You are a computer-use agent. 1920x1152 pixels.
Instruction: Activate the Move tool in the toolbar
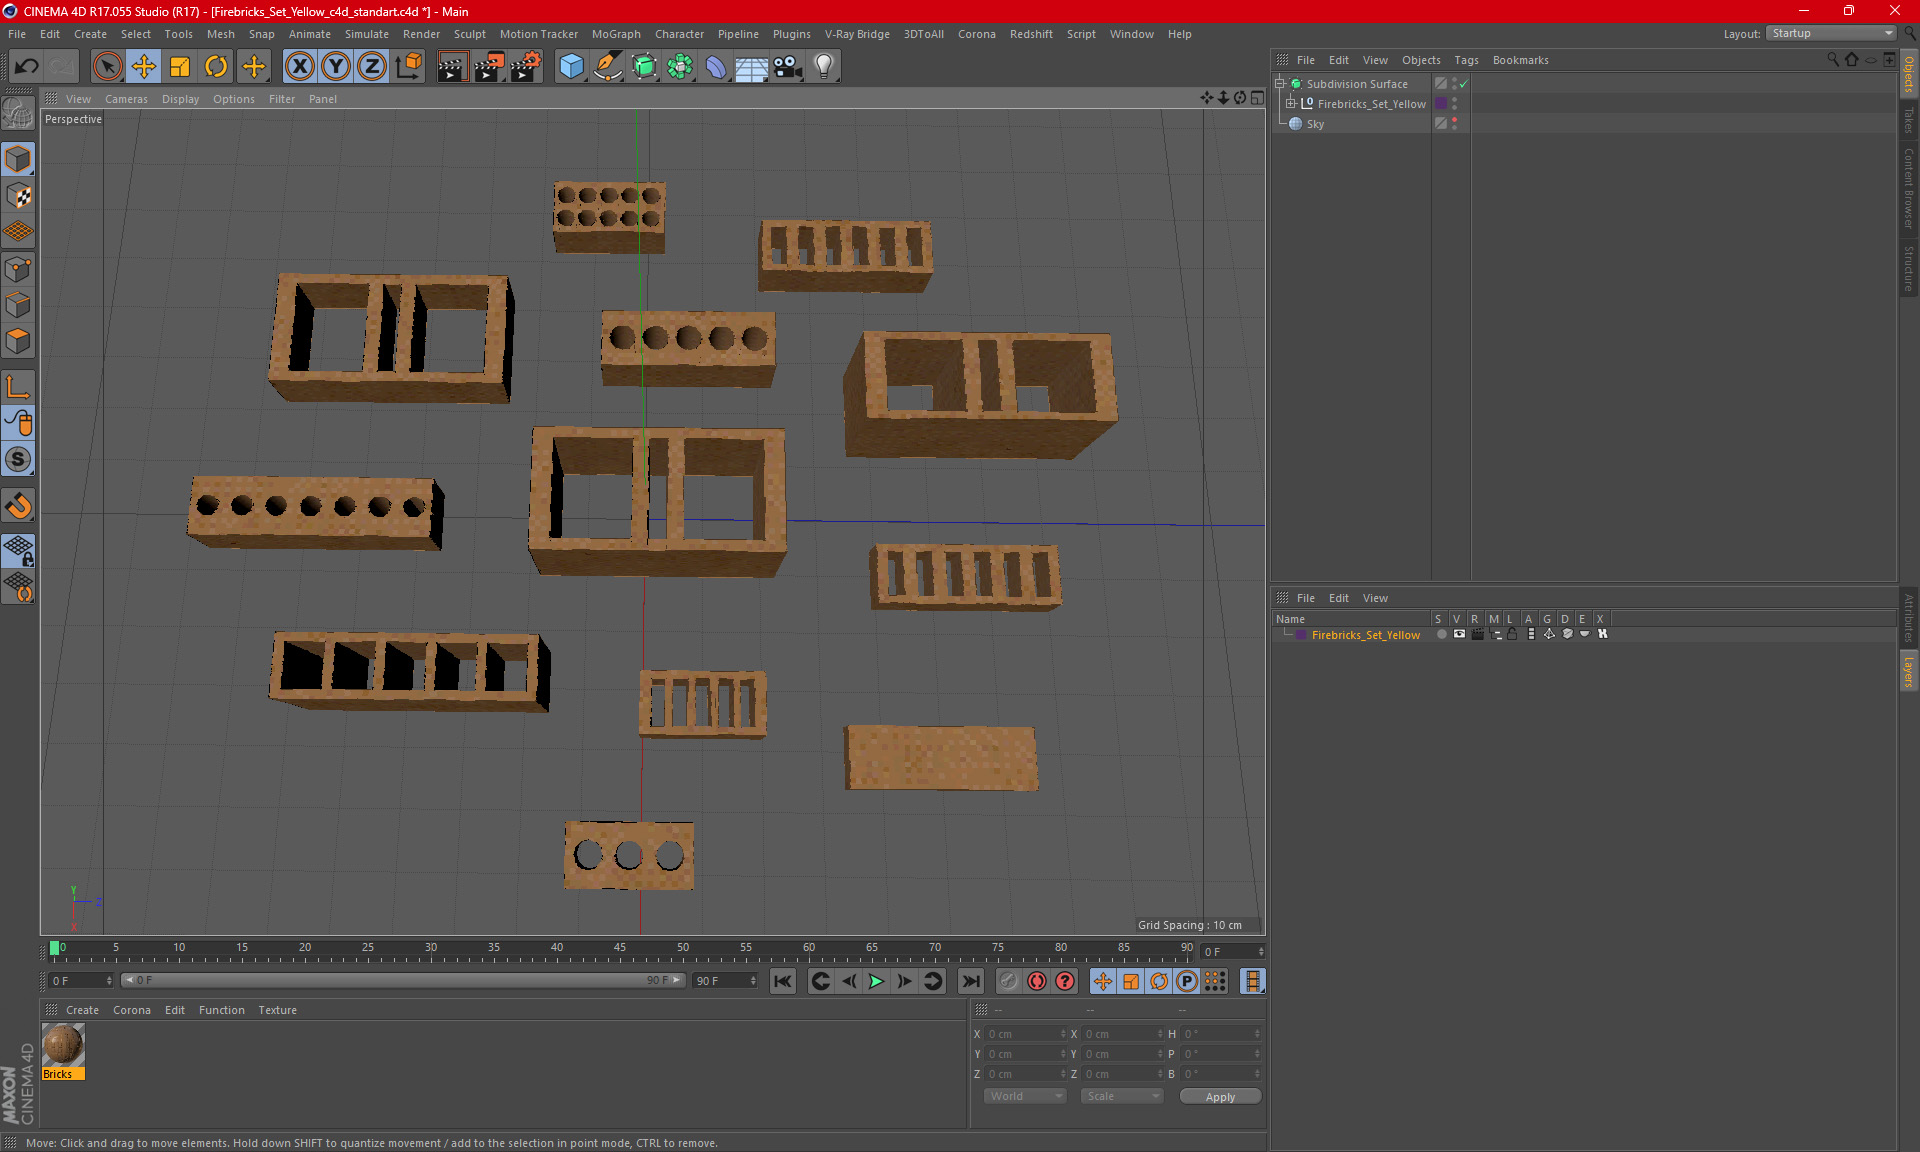click(x=144, y=67)
